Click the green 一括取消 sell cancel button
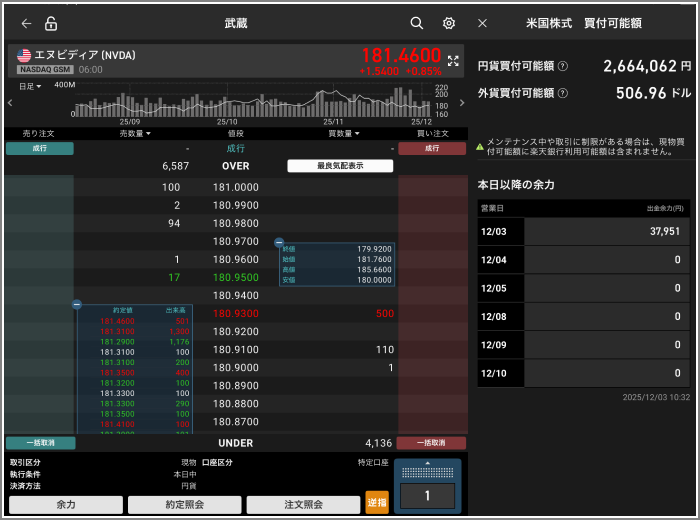 click(41, 443)
